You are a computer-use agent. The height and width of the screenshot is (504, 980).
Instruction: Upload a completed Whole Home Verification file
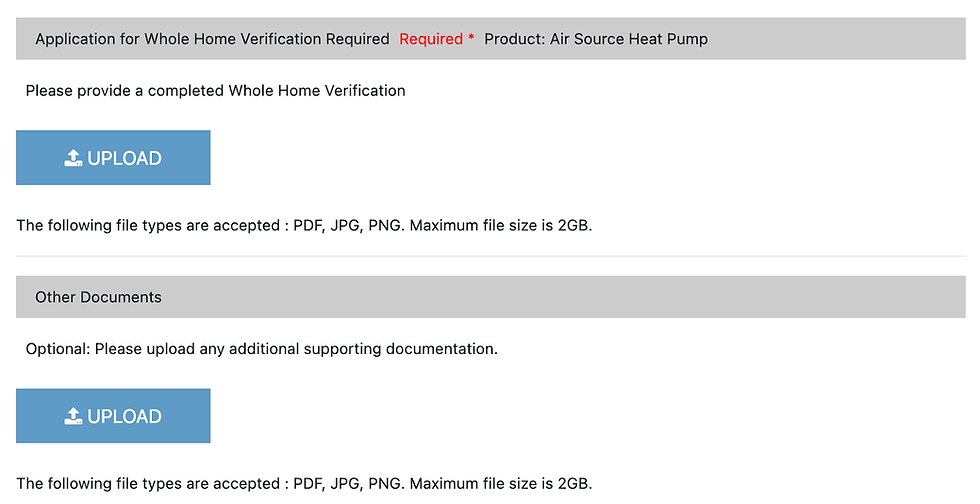pos(113,158)
